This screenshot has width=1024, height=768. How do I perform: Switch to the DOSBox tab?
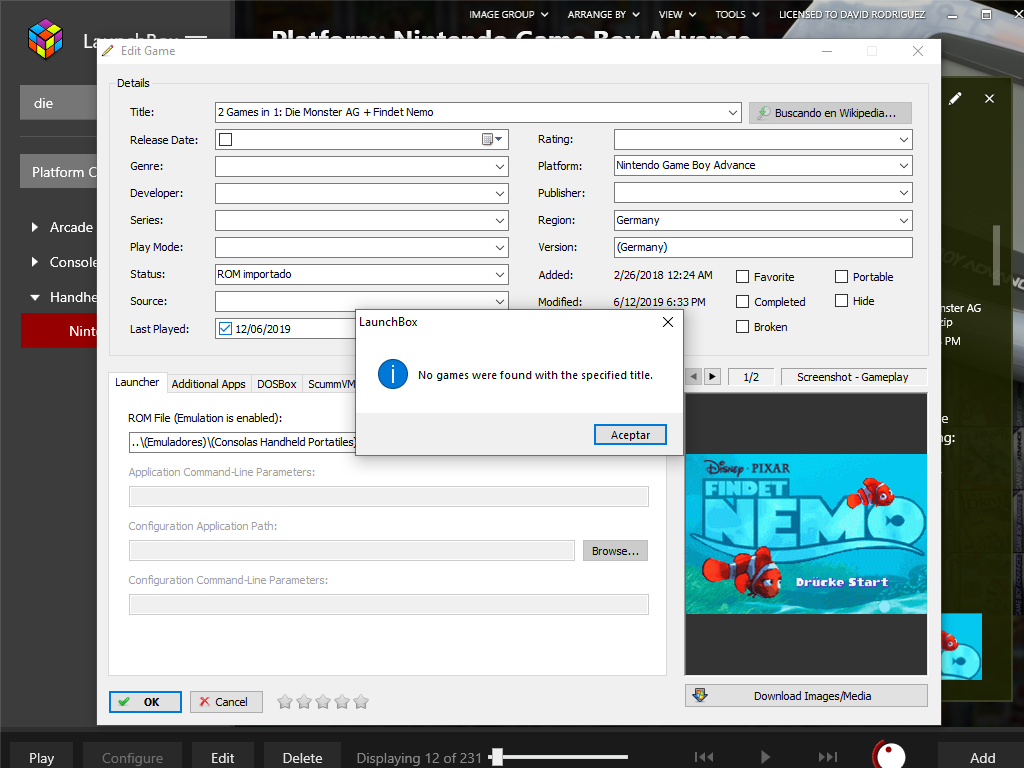click(277, 384)
